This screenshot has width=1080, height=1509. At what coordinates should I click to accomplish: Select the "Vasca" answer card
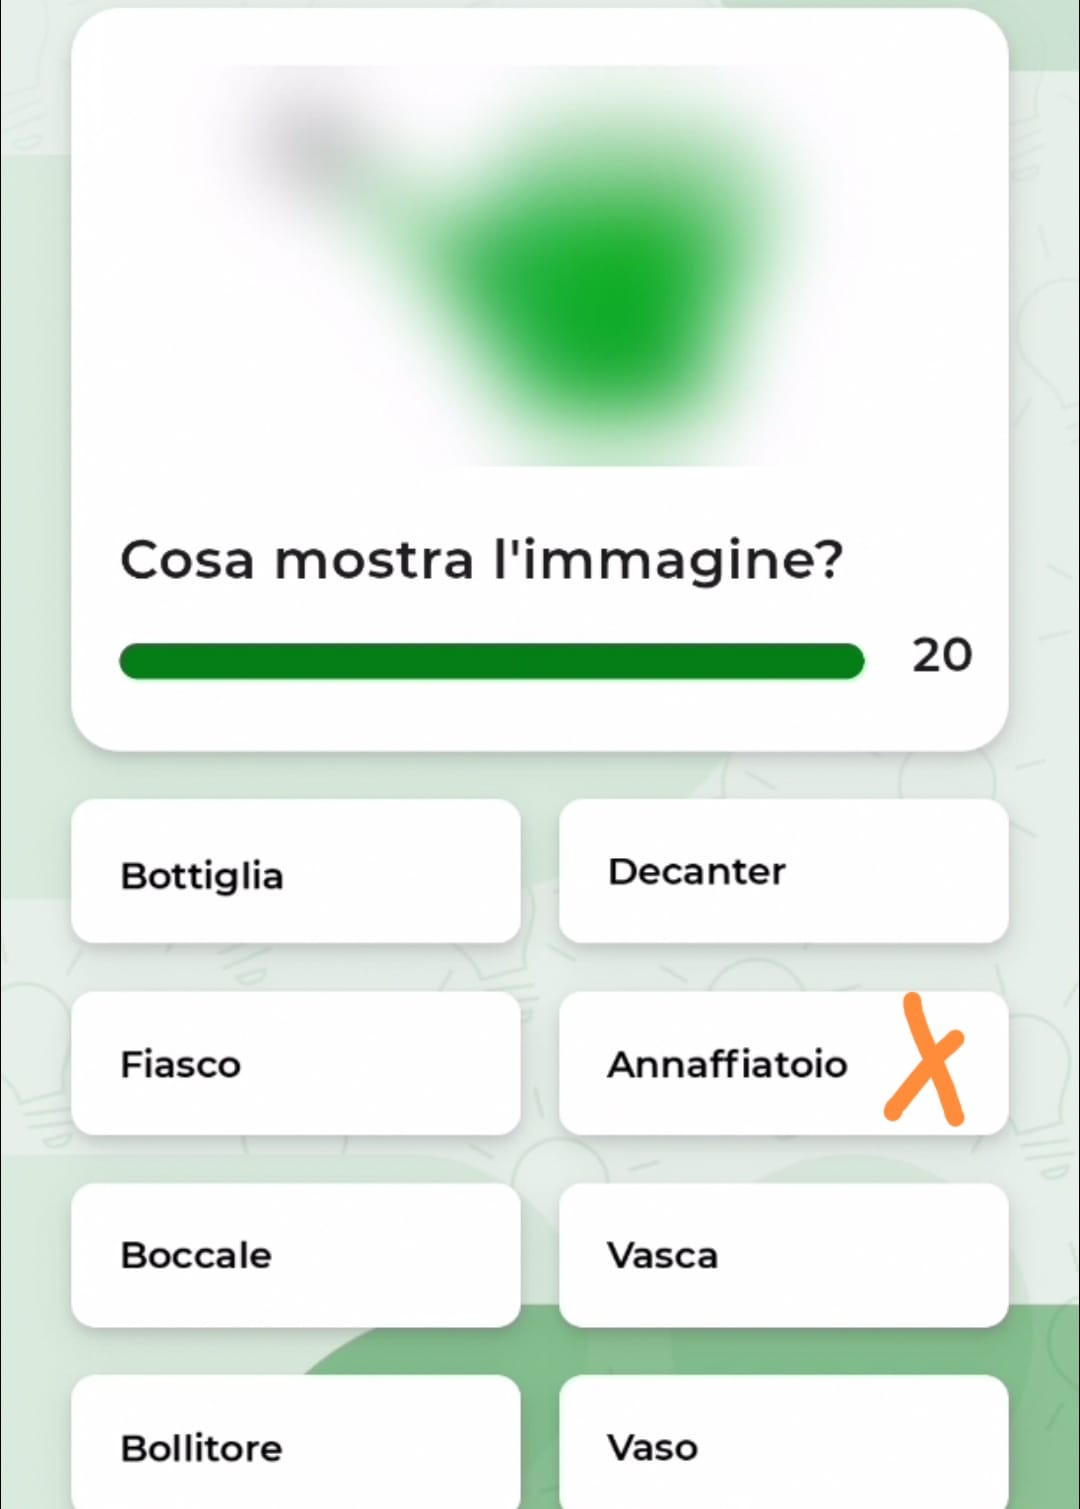pos(783,1256)
